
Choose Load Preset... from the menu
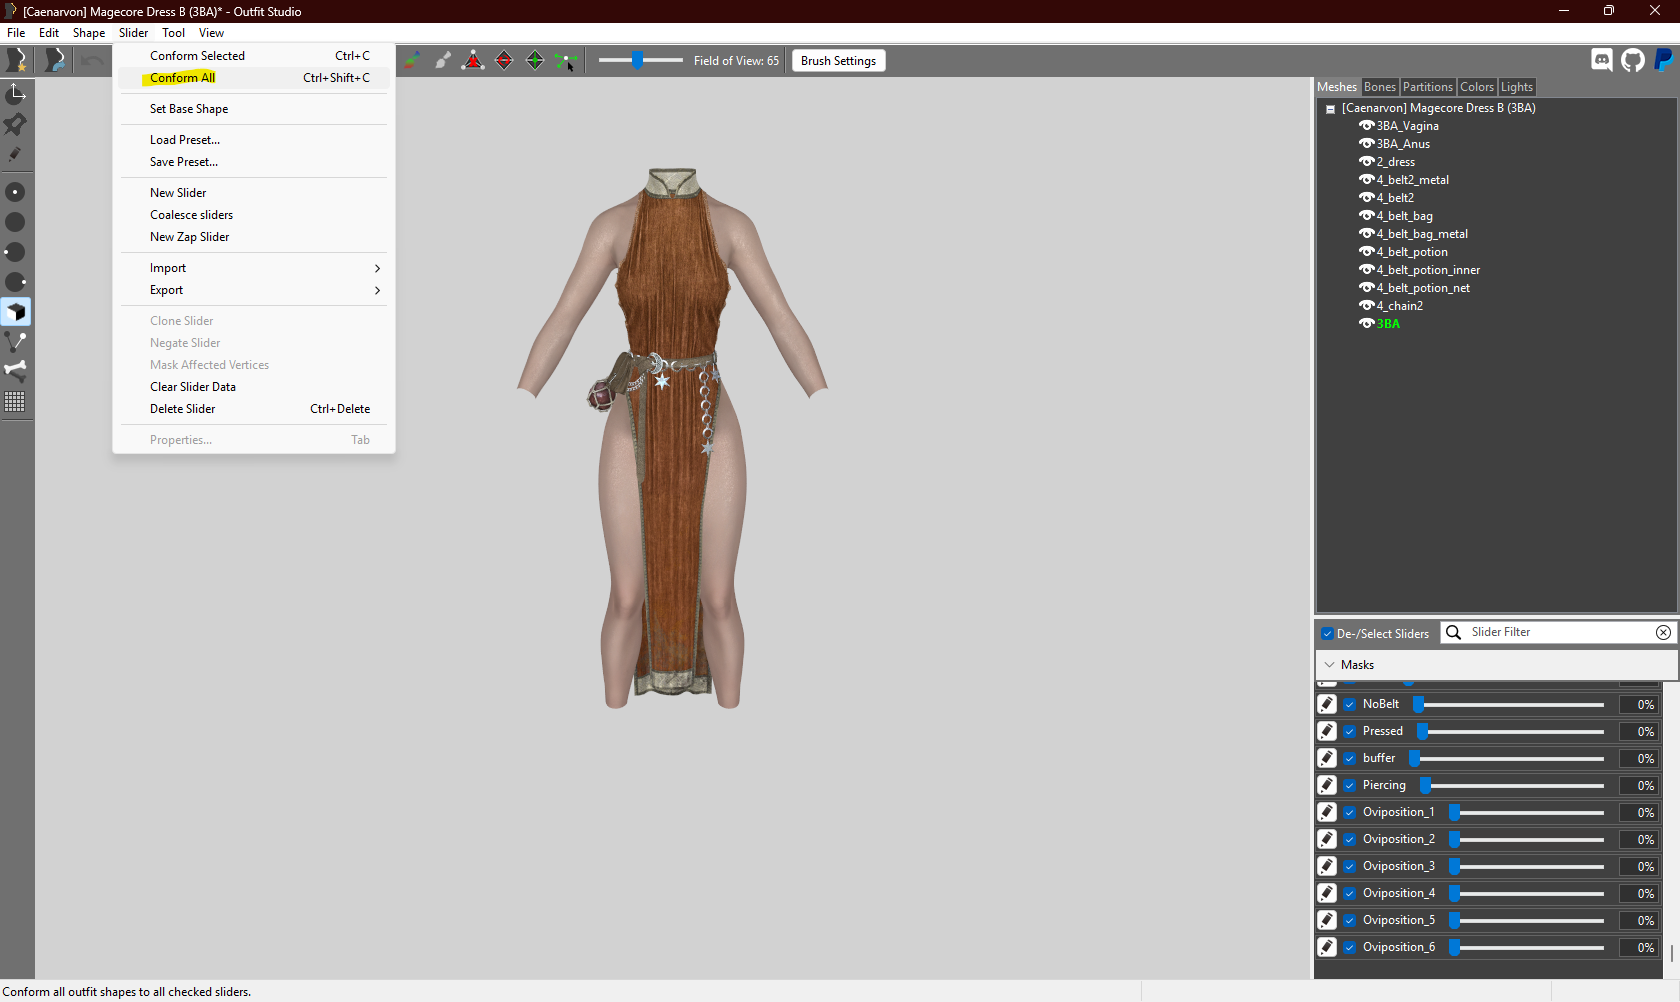pos(254,140)
